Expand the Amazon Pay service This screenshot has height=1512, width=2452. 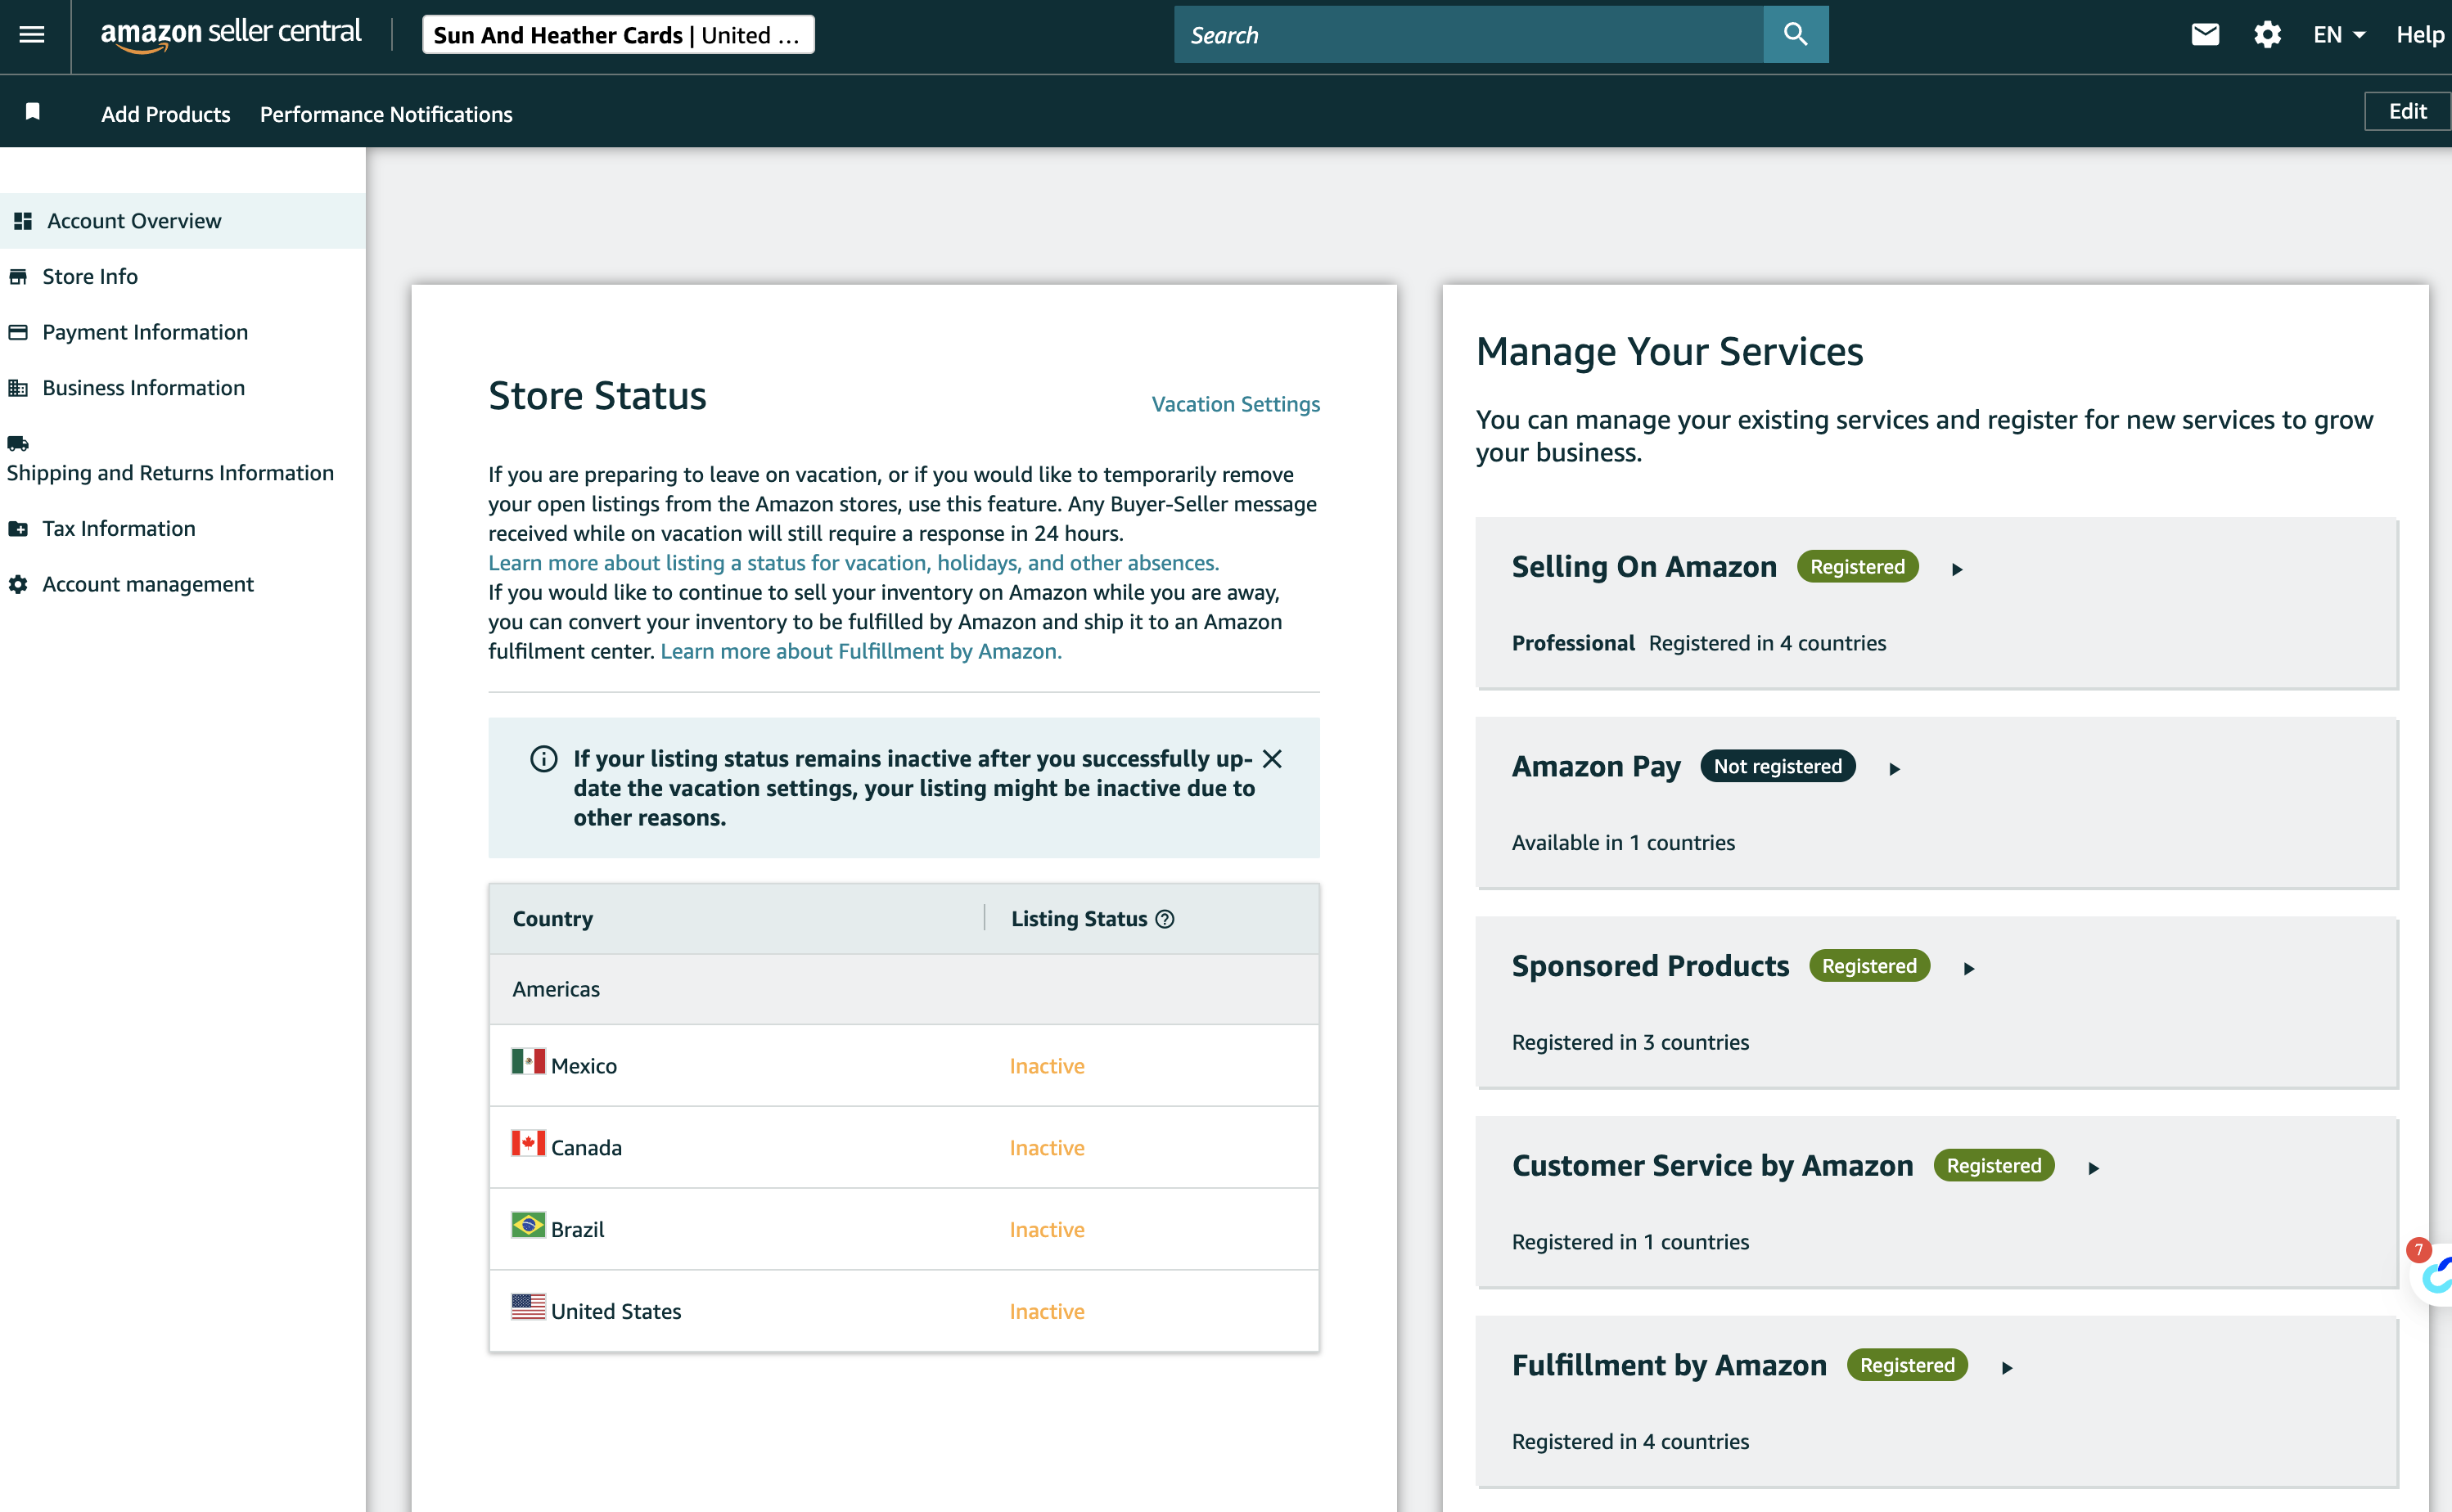pyautogui.click(x=1894, y=769)
